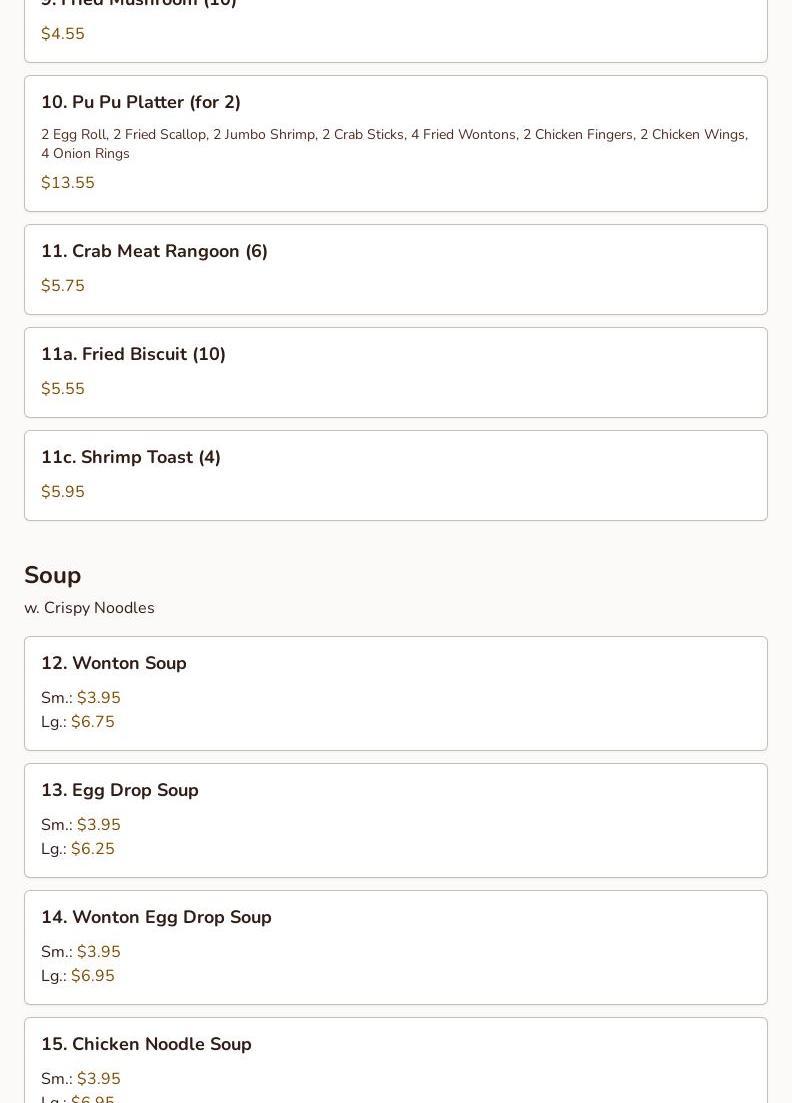Select large $6.25 Egg Drop Soup price
This screenshot has height=1103, width=792.
click(x=92, y=849)
